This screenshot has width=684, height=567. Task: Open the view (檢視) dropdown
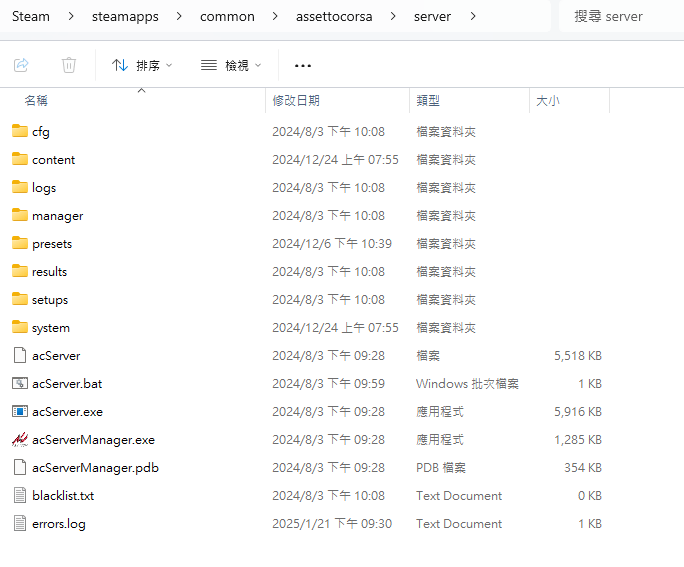click(231, 65)
